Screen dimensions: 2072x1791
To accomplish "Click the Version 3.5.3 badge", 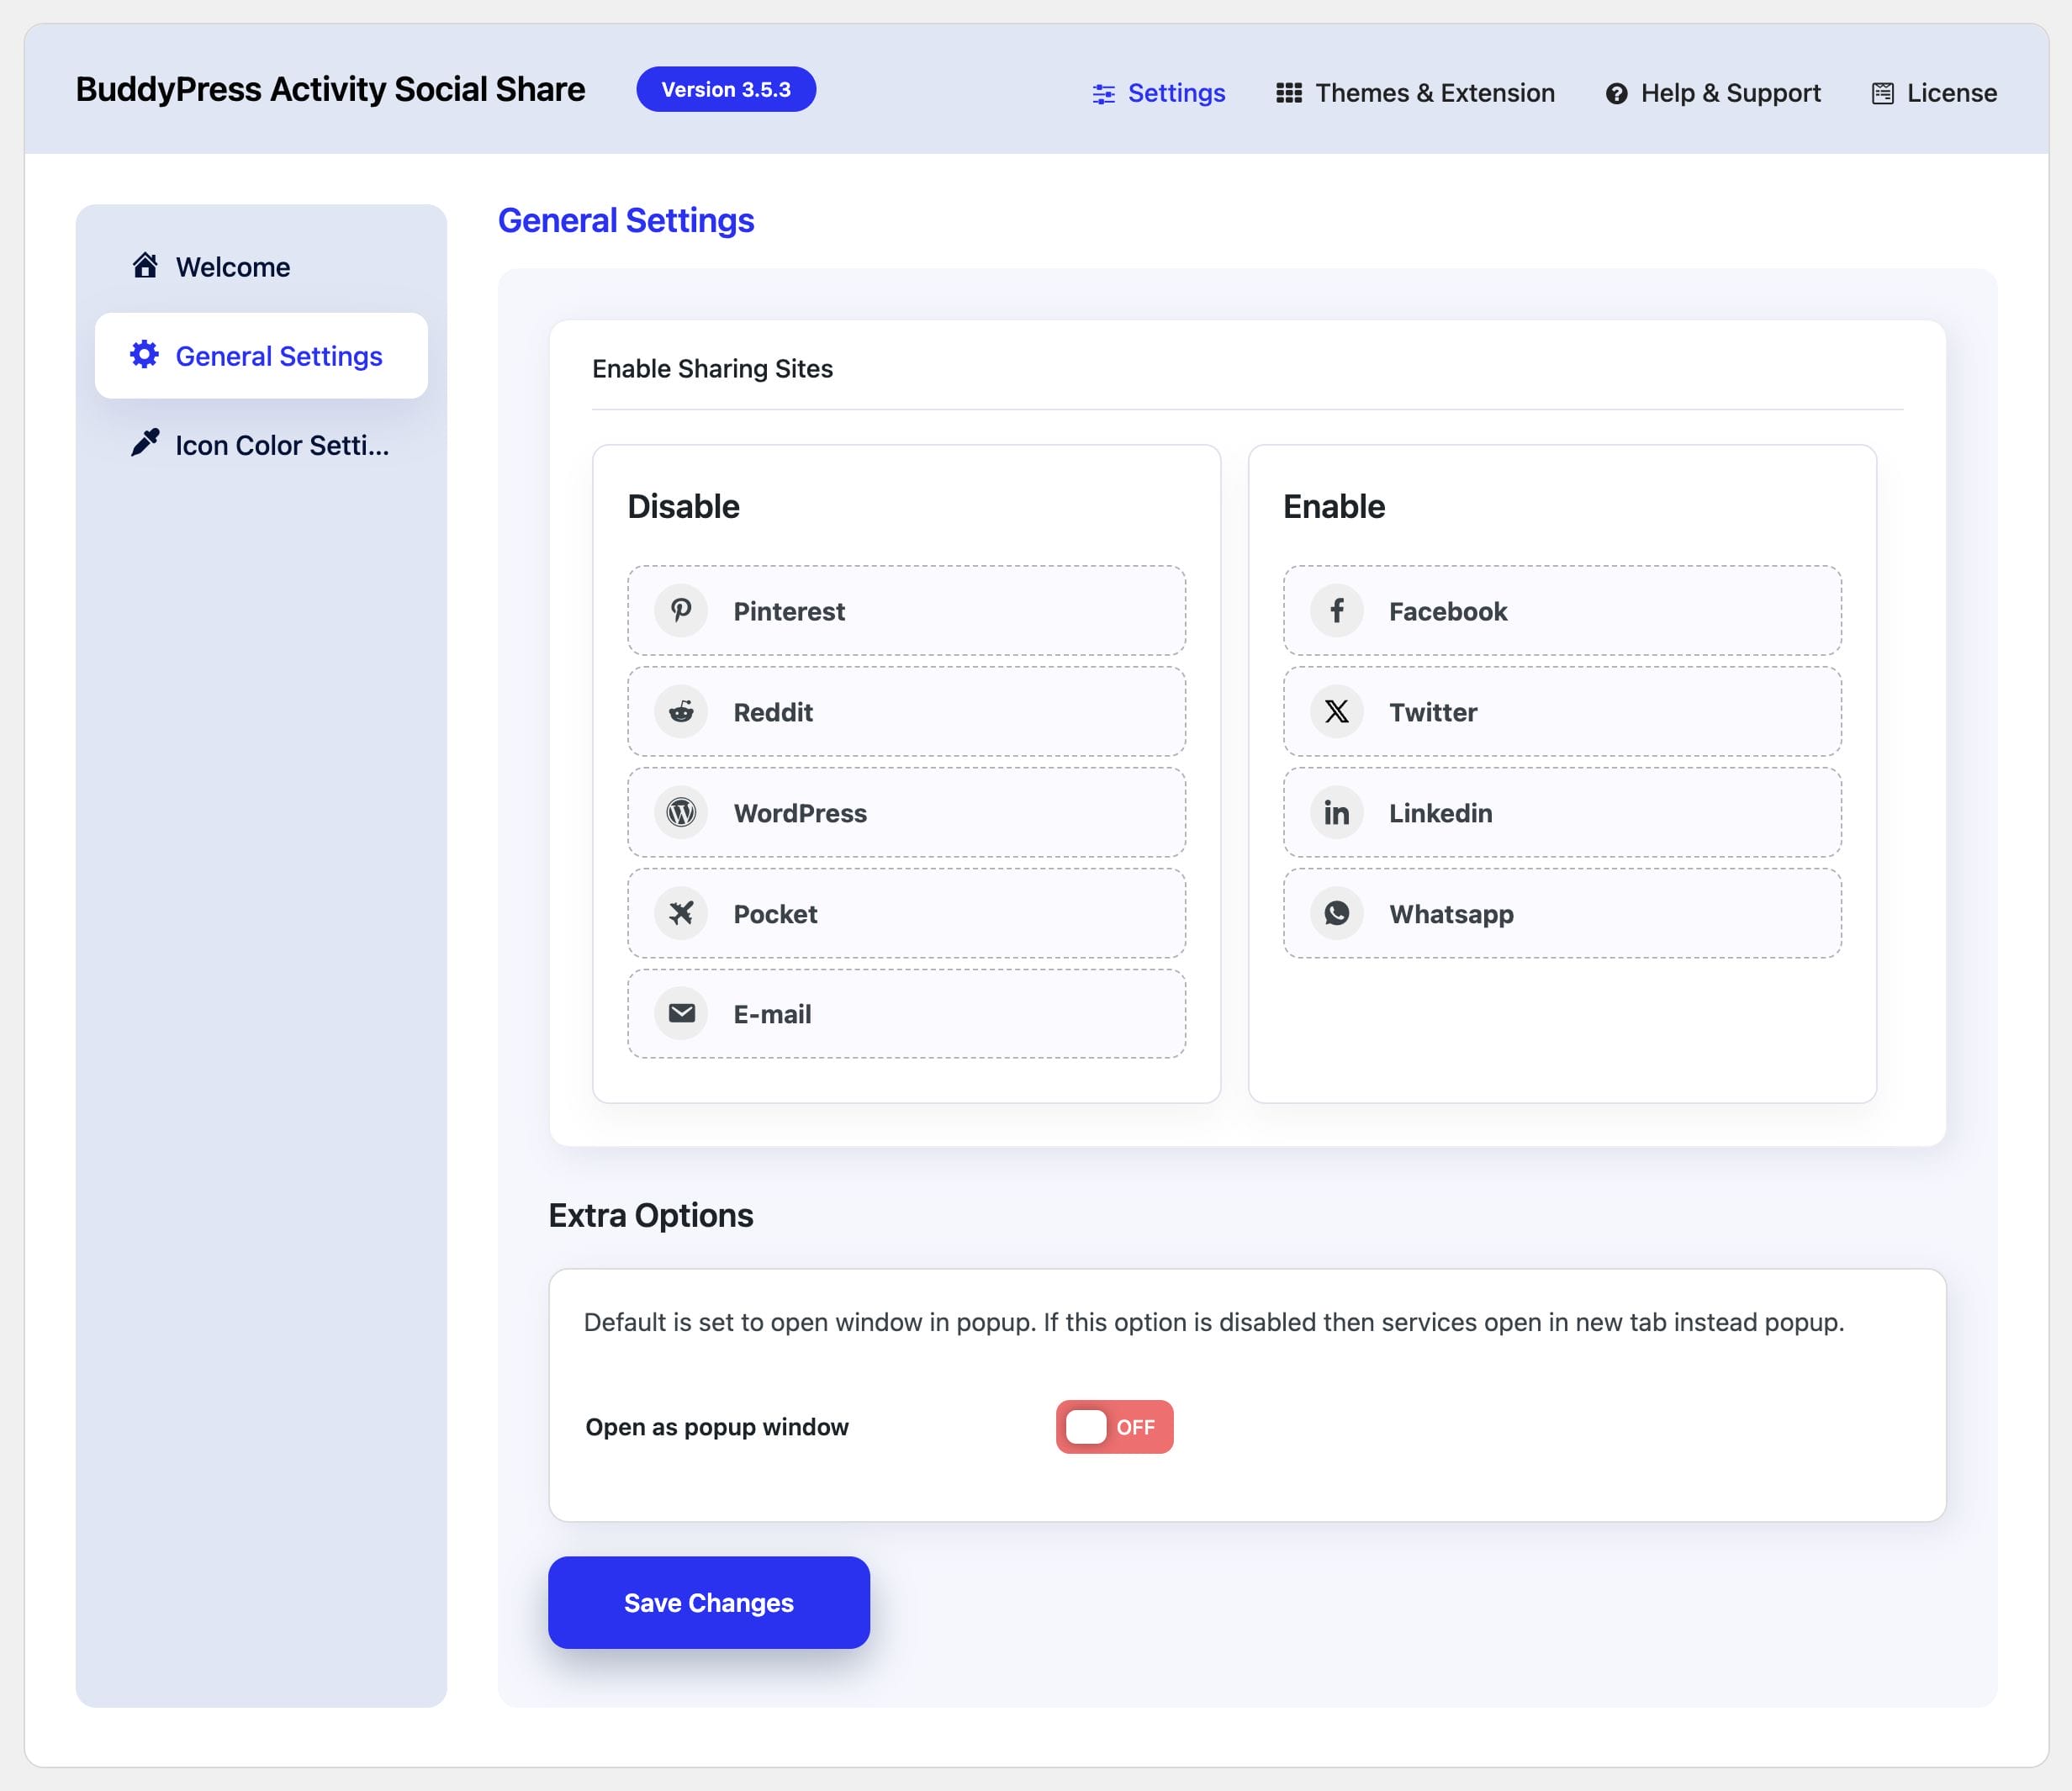I will [726, 90].
